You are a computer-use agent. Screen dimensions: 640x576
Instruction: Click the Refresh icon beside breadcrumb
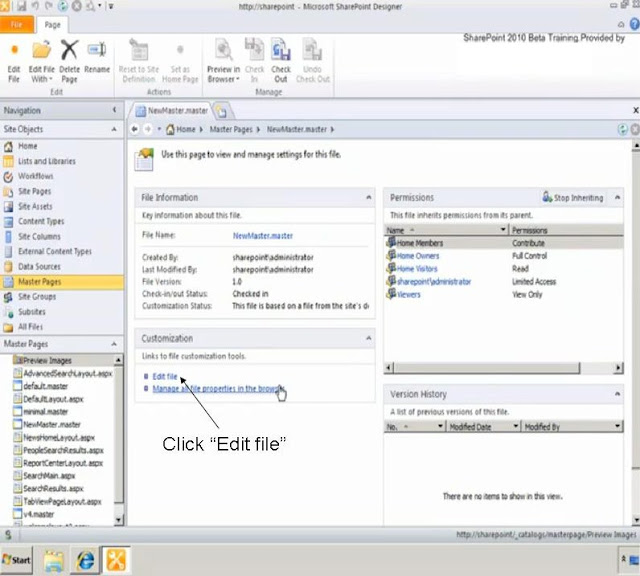coord(622,129)
